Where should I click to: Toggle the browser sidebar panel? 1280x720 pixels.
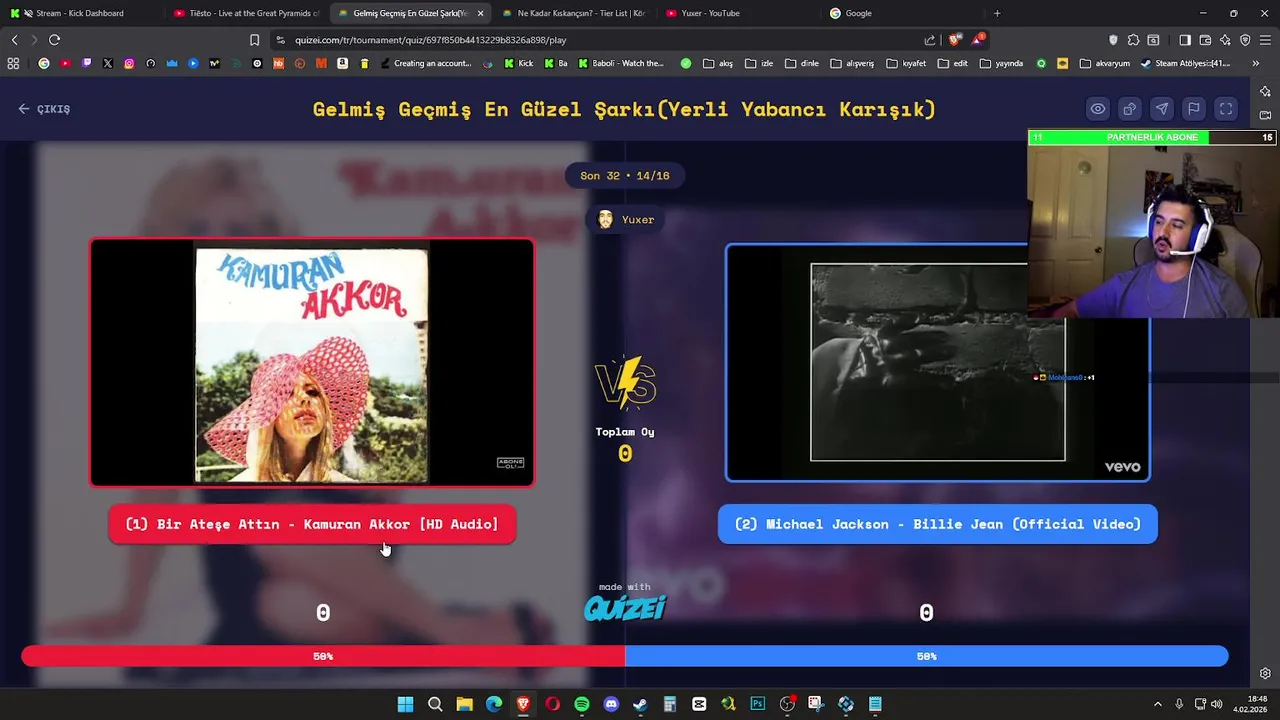[x=1185, y=40]
